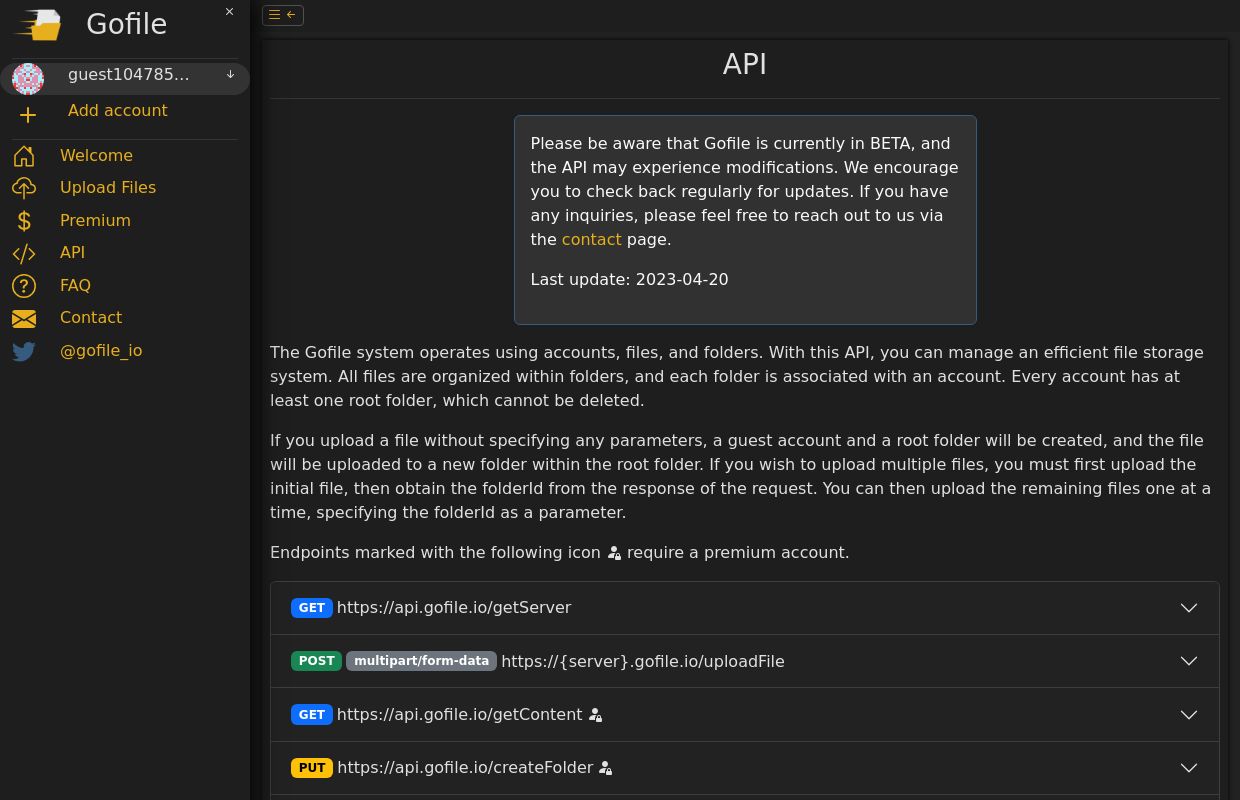Click the guest account avatar
1240x800 pixels.
pos(28,78)
